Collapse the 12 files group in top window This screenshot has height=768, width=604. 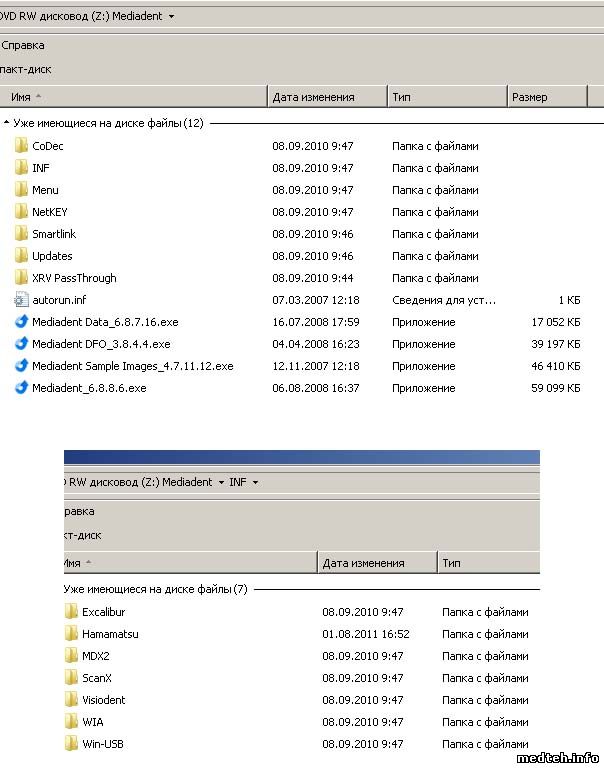click(7, 123)
